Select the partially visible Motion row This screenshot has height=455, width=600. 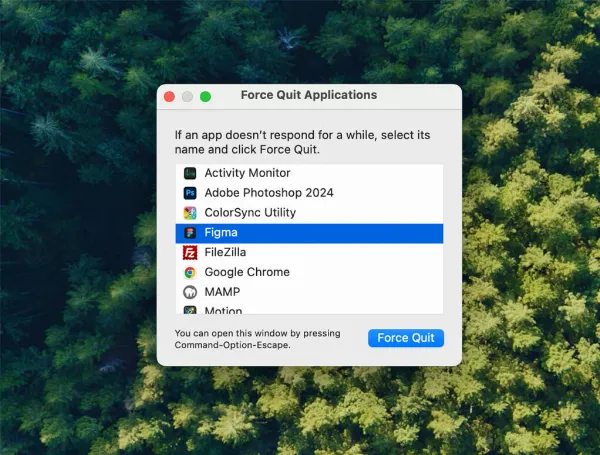[x=309, y=309]
